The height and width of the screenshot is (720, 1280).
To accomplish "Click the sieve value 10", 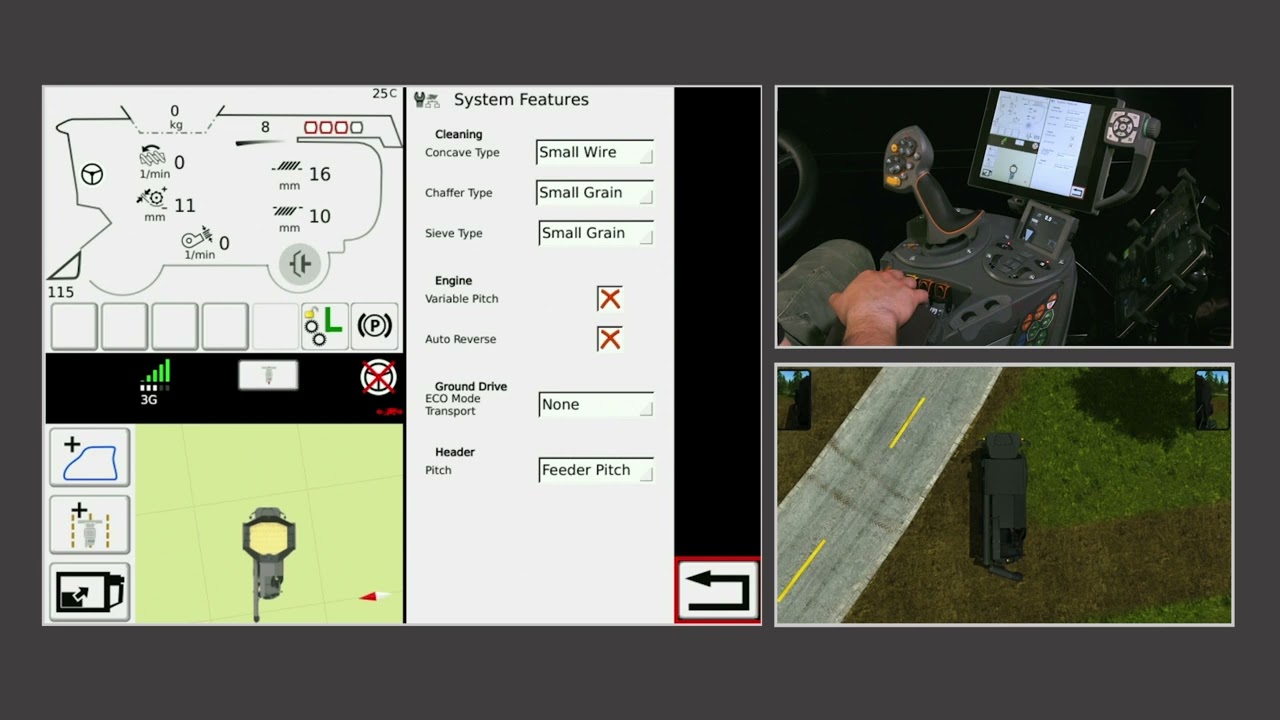I will [319, 216].
